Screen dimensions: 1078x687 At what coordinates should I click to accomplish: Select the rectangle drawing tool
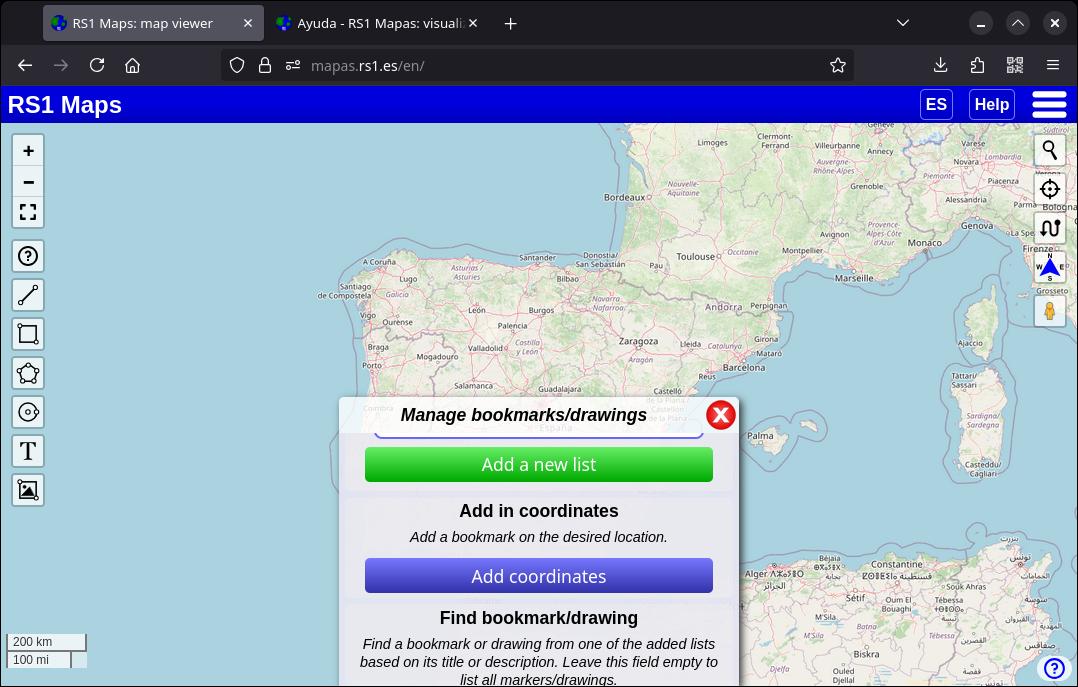[28, 334]
